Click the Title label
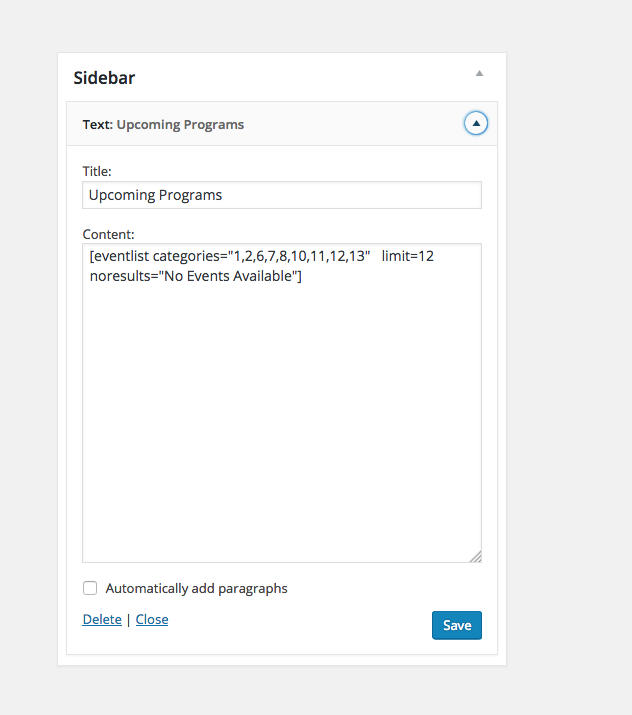The width and height of the screenshot is (632, 715). 97,171
